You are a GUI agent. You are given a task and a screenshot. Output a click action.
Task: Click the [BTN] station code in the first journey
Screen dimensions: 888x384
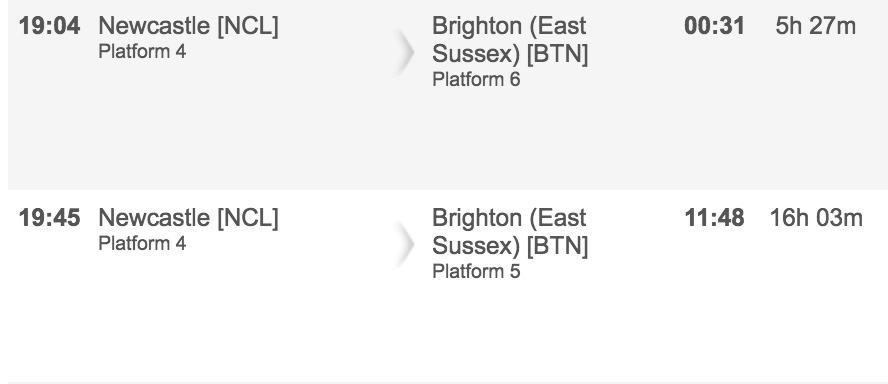(557, 54)
